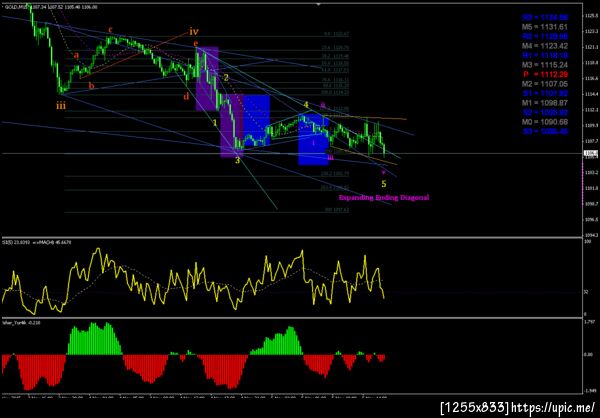Select the yellow wave number 2

click(x=226, y=78)
